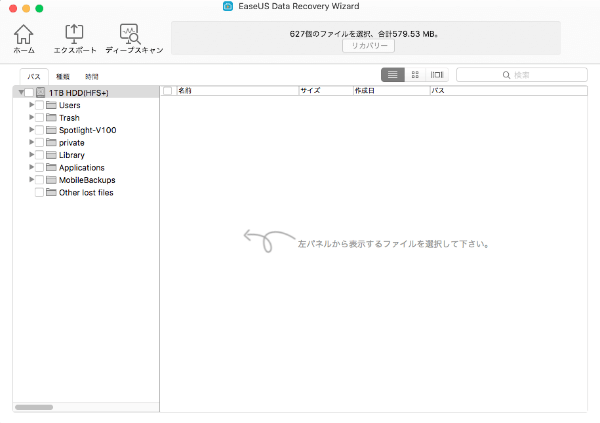The image size is (600, 423).
Task: Expand the Users folder
Action: [31, 105]
